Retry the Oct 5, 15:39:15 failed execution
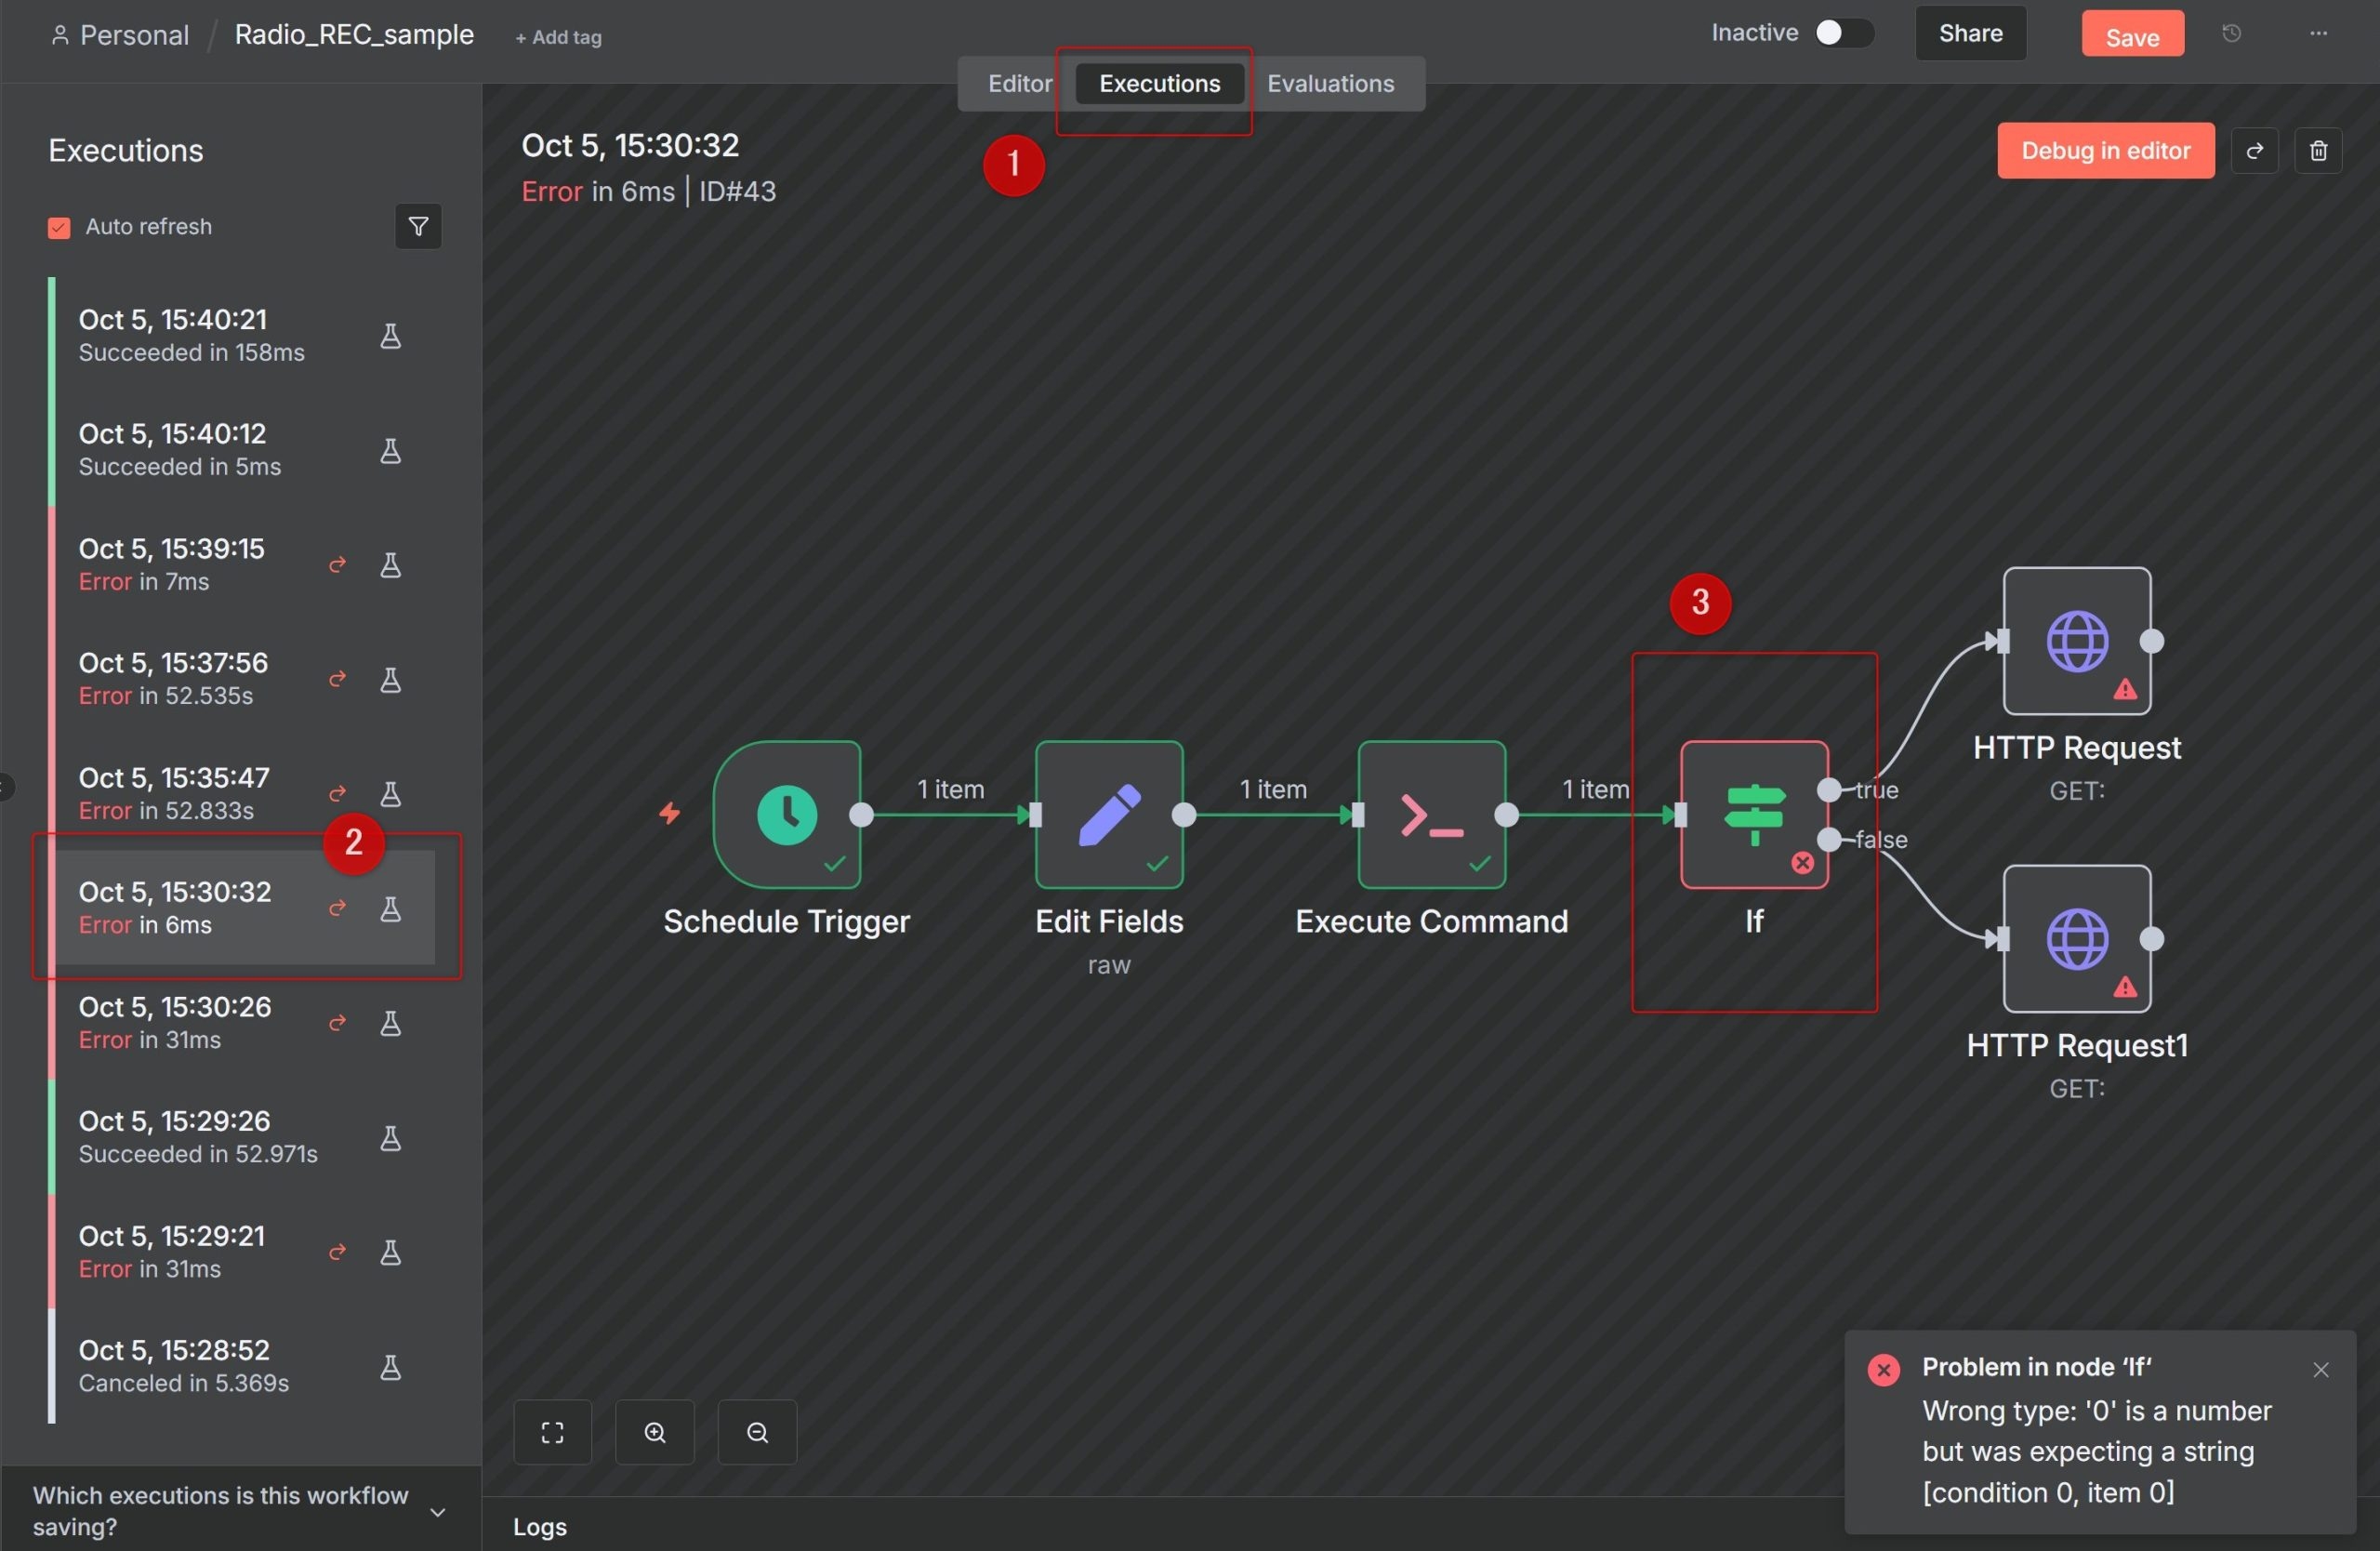 pyautogui.click(x=338, y=565)
